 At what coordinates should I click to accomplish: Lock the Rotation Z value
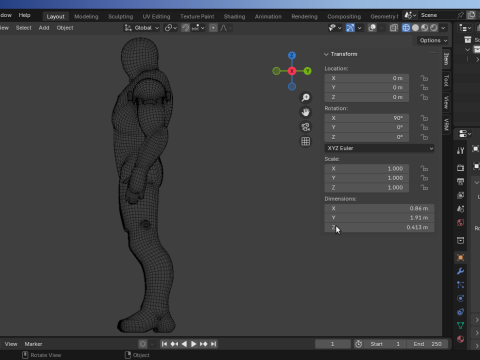(424, 137)
